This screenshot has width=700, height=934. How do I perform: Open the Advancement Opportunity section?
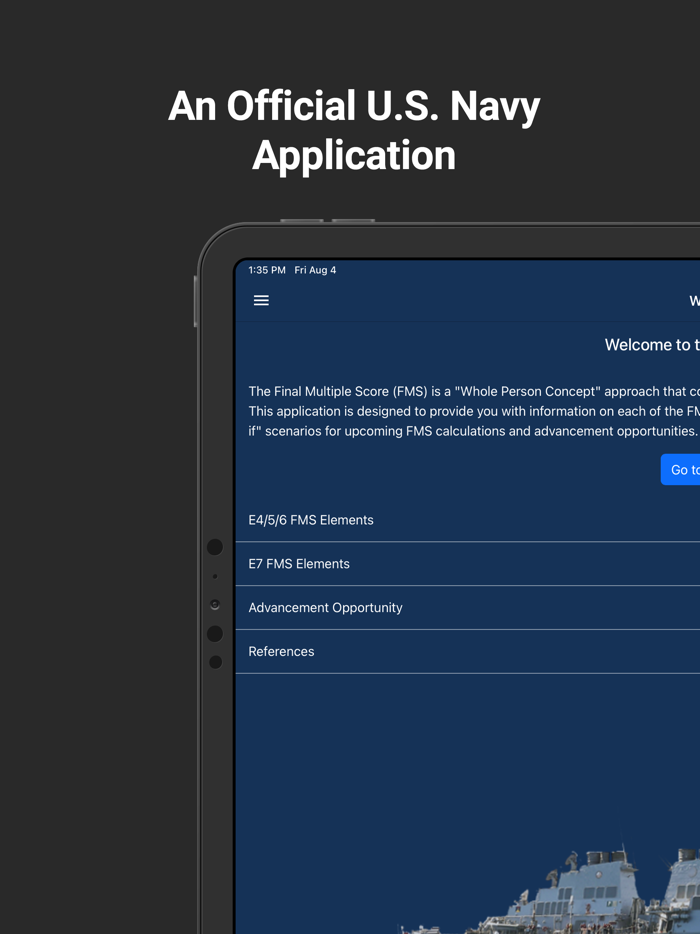point(468,608)
